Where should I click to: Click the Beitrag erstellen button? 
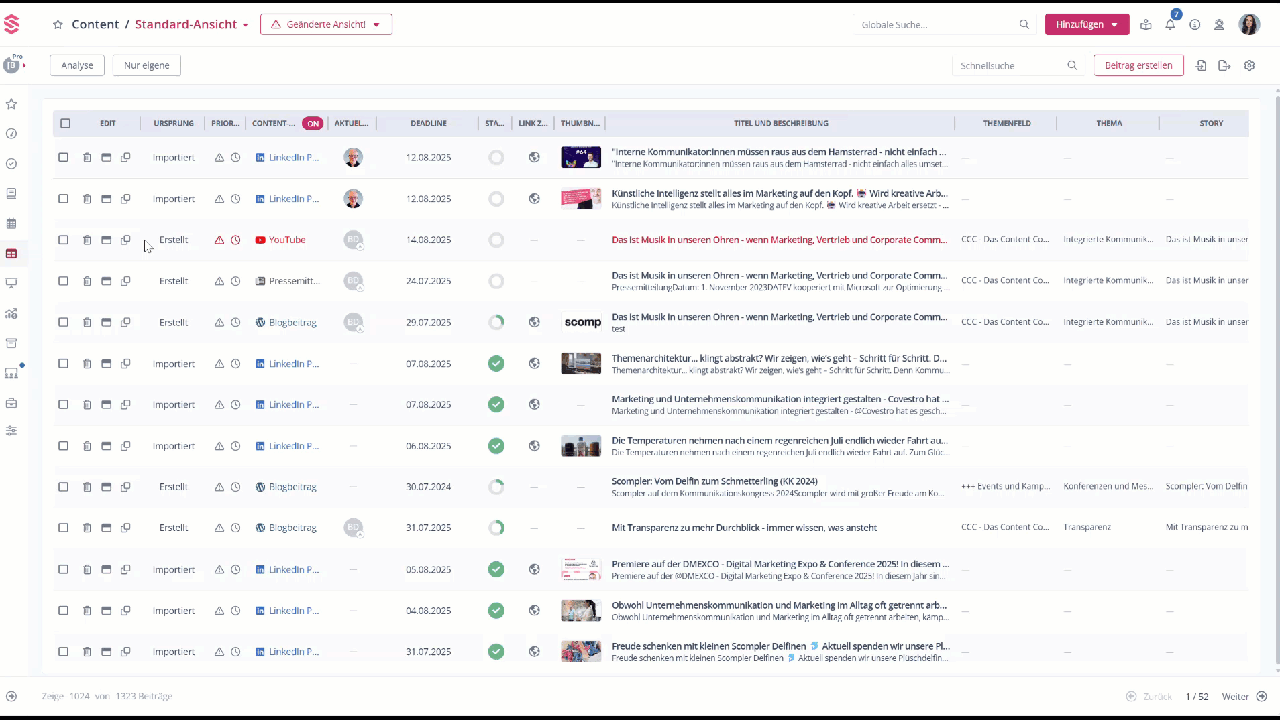coord(1139,66)
